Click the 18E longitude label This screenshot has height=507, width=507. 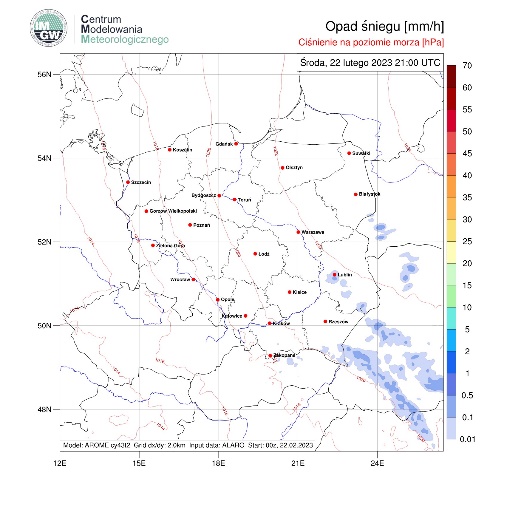pyautogui.click(x=218, y=463)
